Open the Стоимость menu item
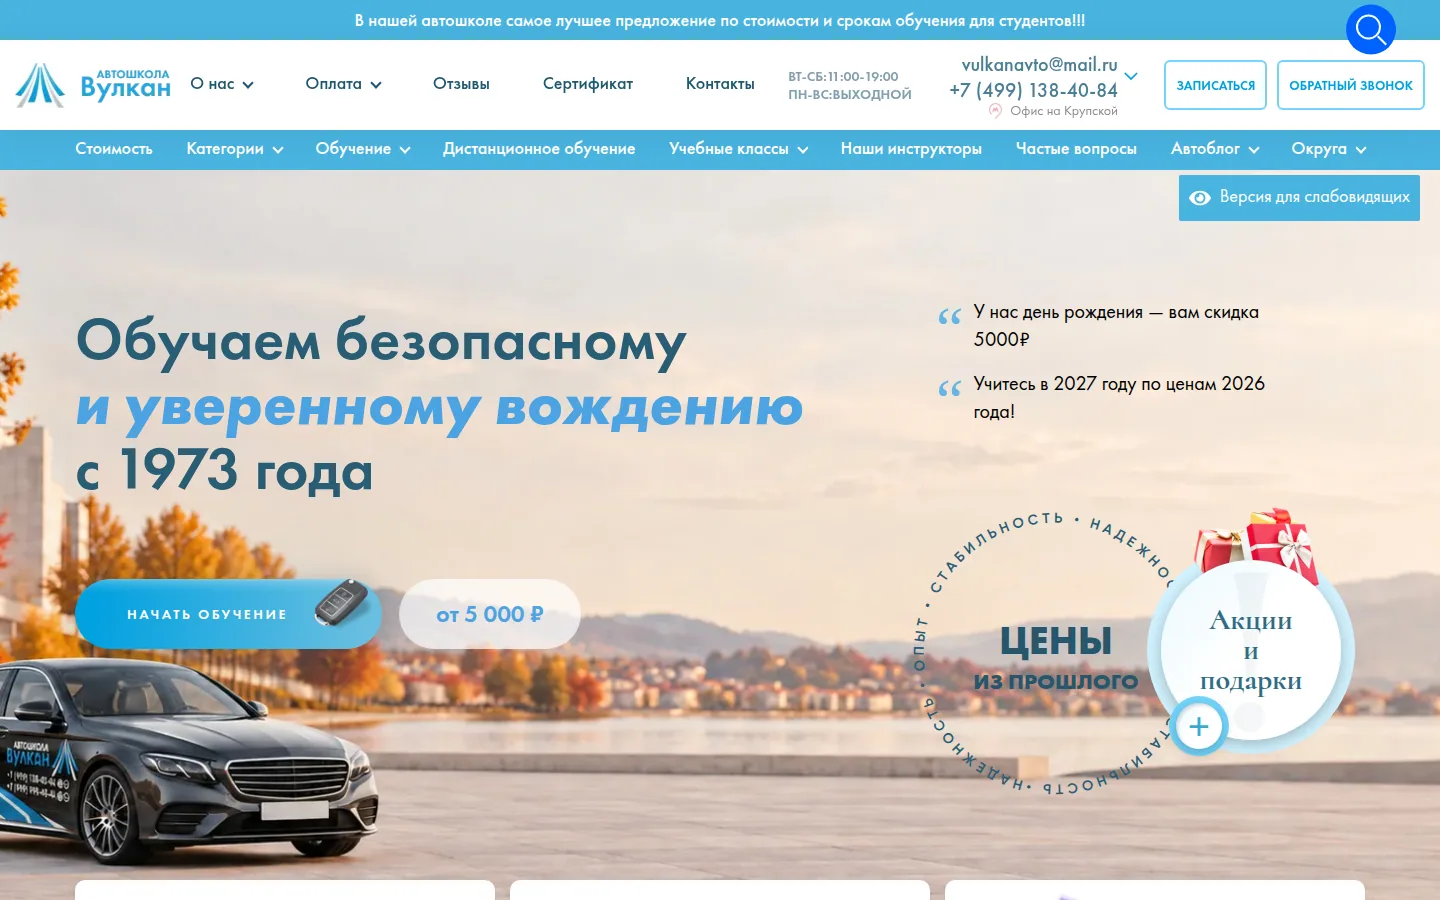Viewport: 1440px width, 900px height. click(x=114, y=149)
